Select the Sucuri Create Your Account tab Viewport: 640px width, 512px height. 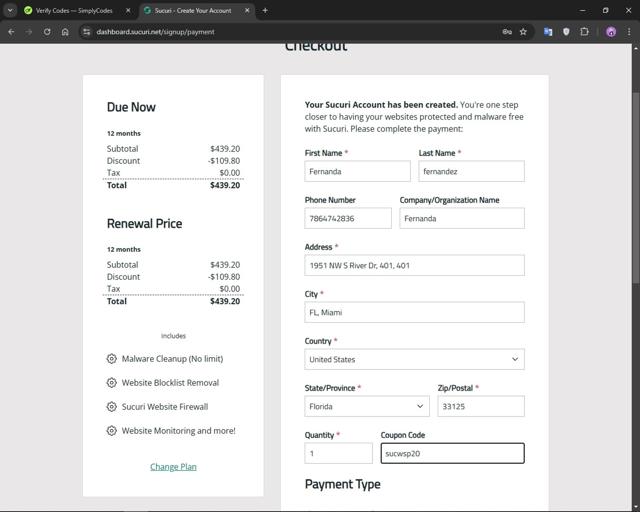193,11
